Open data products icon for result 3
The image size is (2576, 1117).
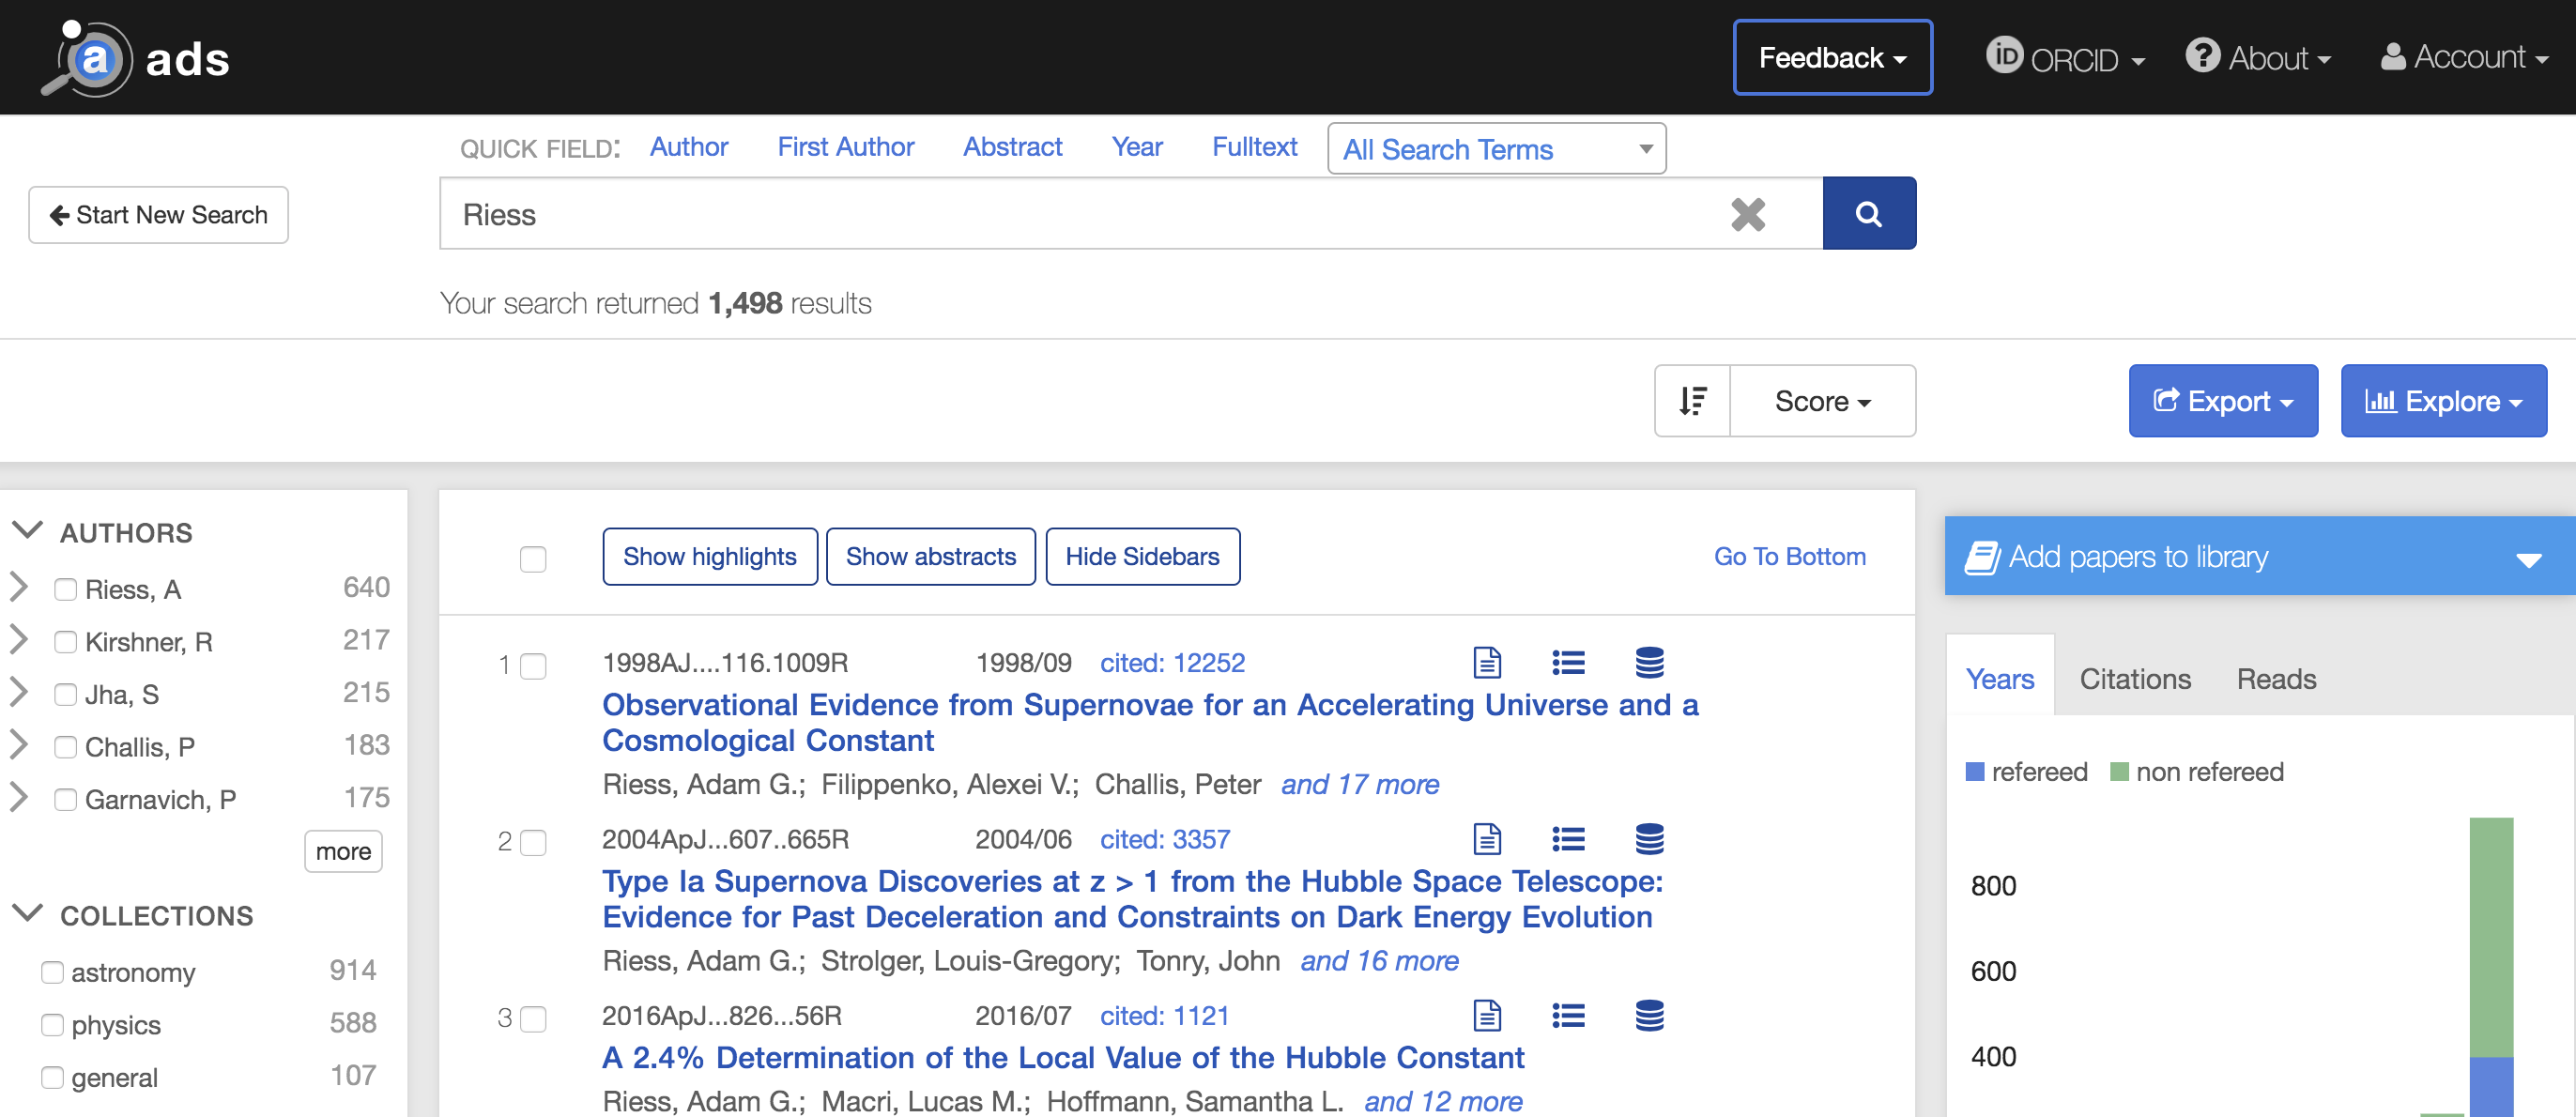[x=1649, y=1015]
